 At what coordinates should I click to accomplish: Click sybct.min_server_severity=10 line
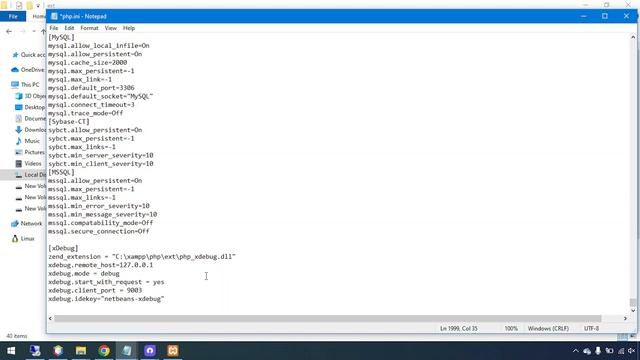(100, 156)
